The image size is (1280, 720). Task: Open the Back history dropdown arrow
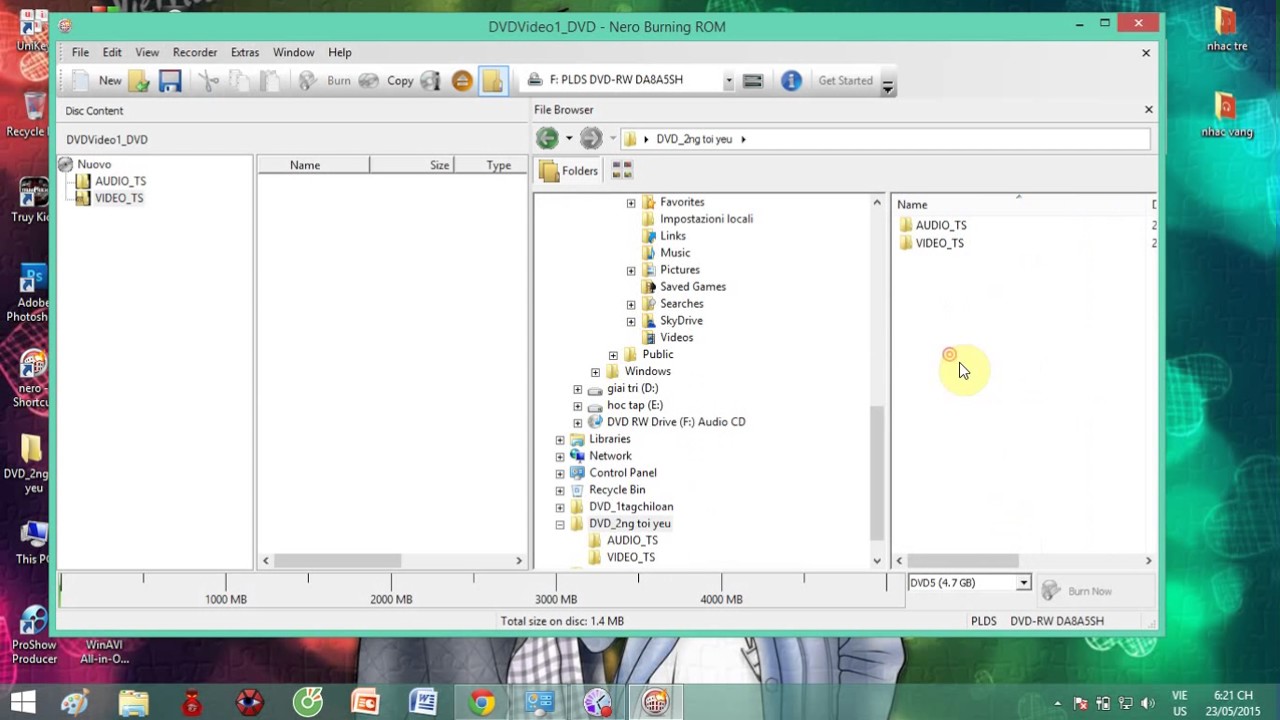point(569,139)
